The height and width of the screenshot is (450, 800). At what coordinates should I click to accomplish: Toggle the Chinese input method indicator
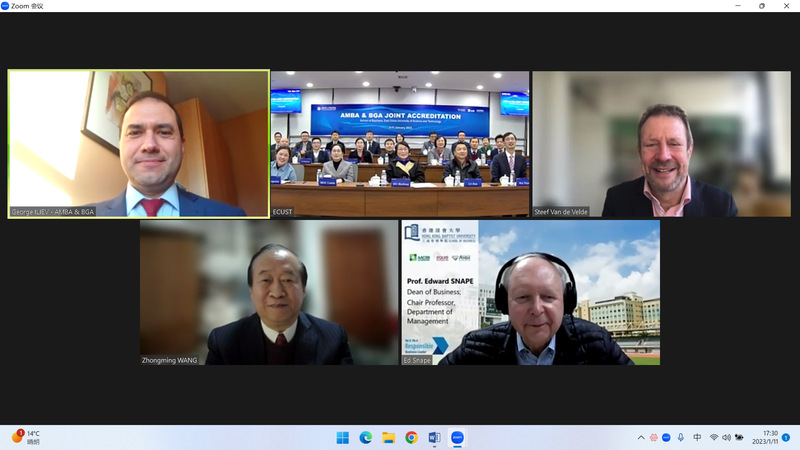click(697, 438)
